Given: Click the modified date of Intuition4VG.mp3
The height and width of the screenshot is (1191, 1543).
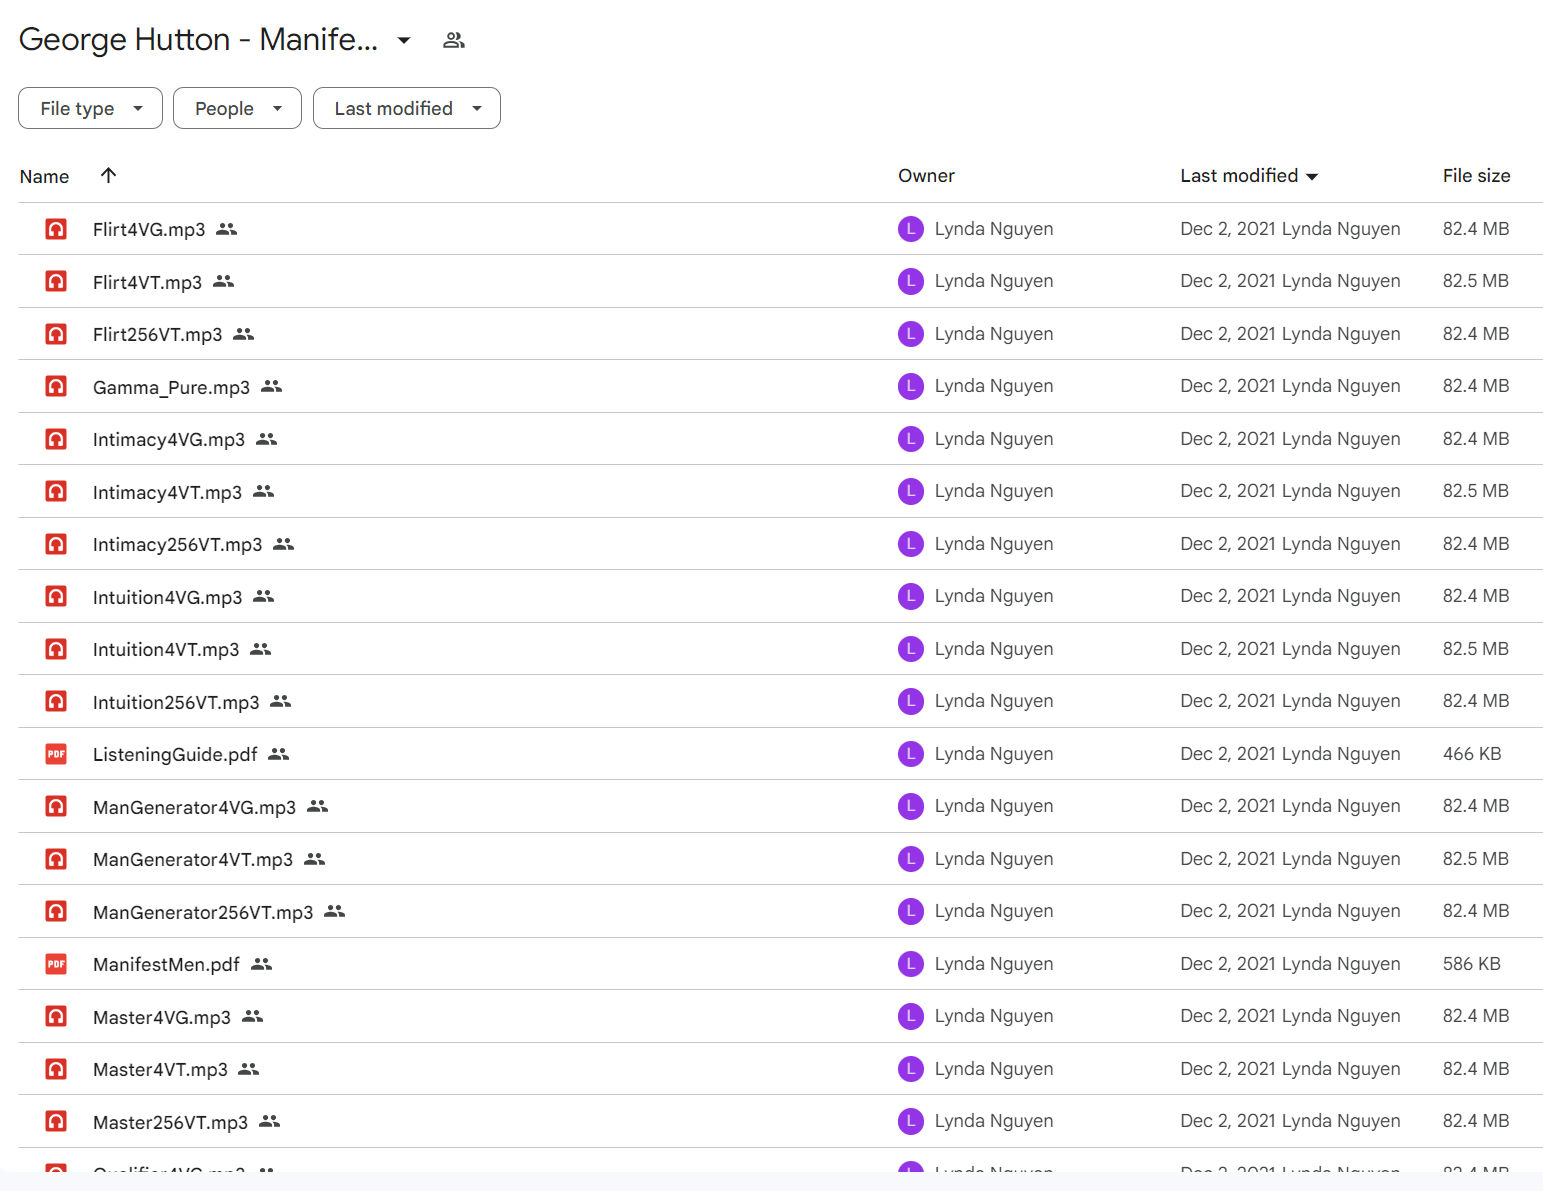Looking at the screenshot, I should point(1290,596).
